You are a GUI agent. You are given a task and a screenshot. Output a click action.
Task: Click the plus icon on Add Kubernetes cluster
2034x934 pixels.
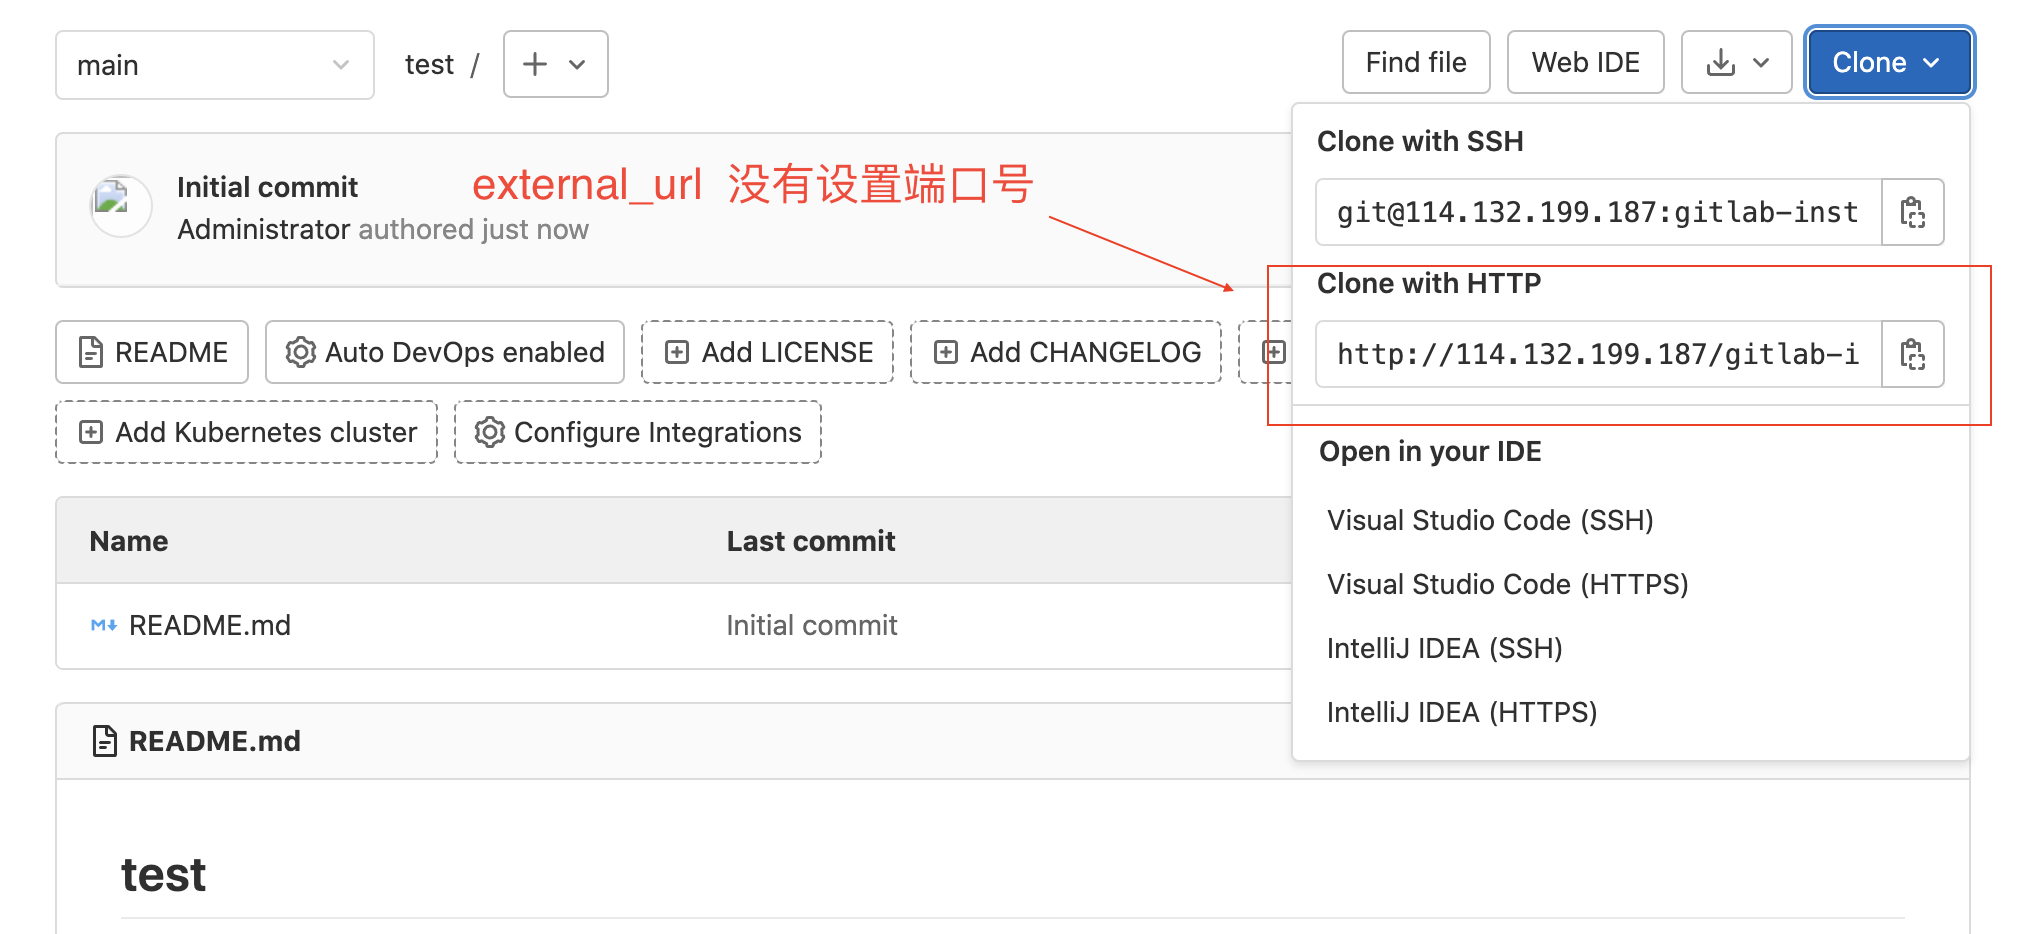(91, 432)
